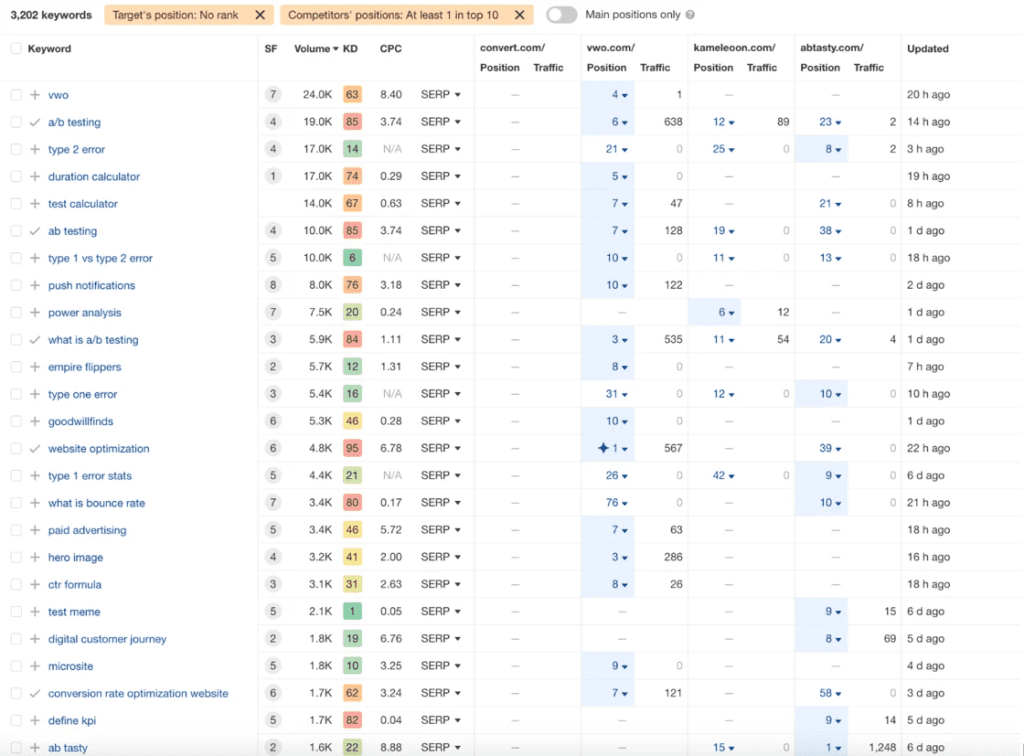Tick the "push notifications" row checkbox
Image resolution: width=1024 pixels, height=756 pixels.
coord(16,285)
